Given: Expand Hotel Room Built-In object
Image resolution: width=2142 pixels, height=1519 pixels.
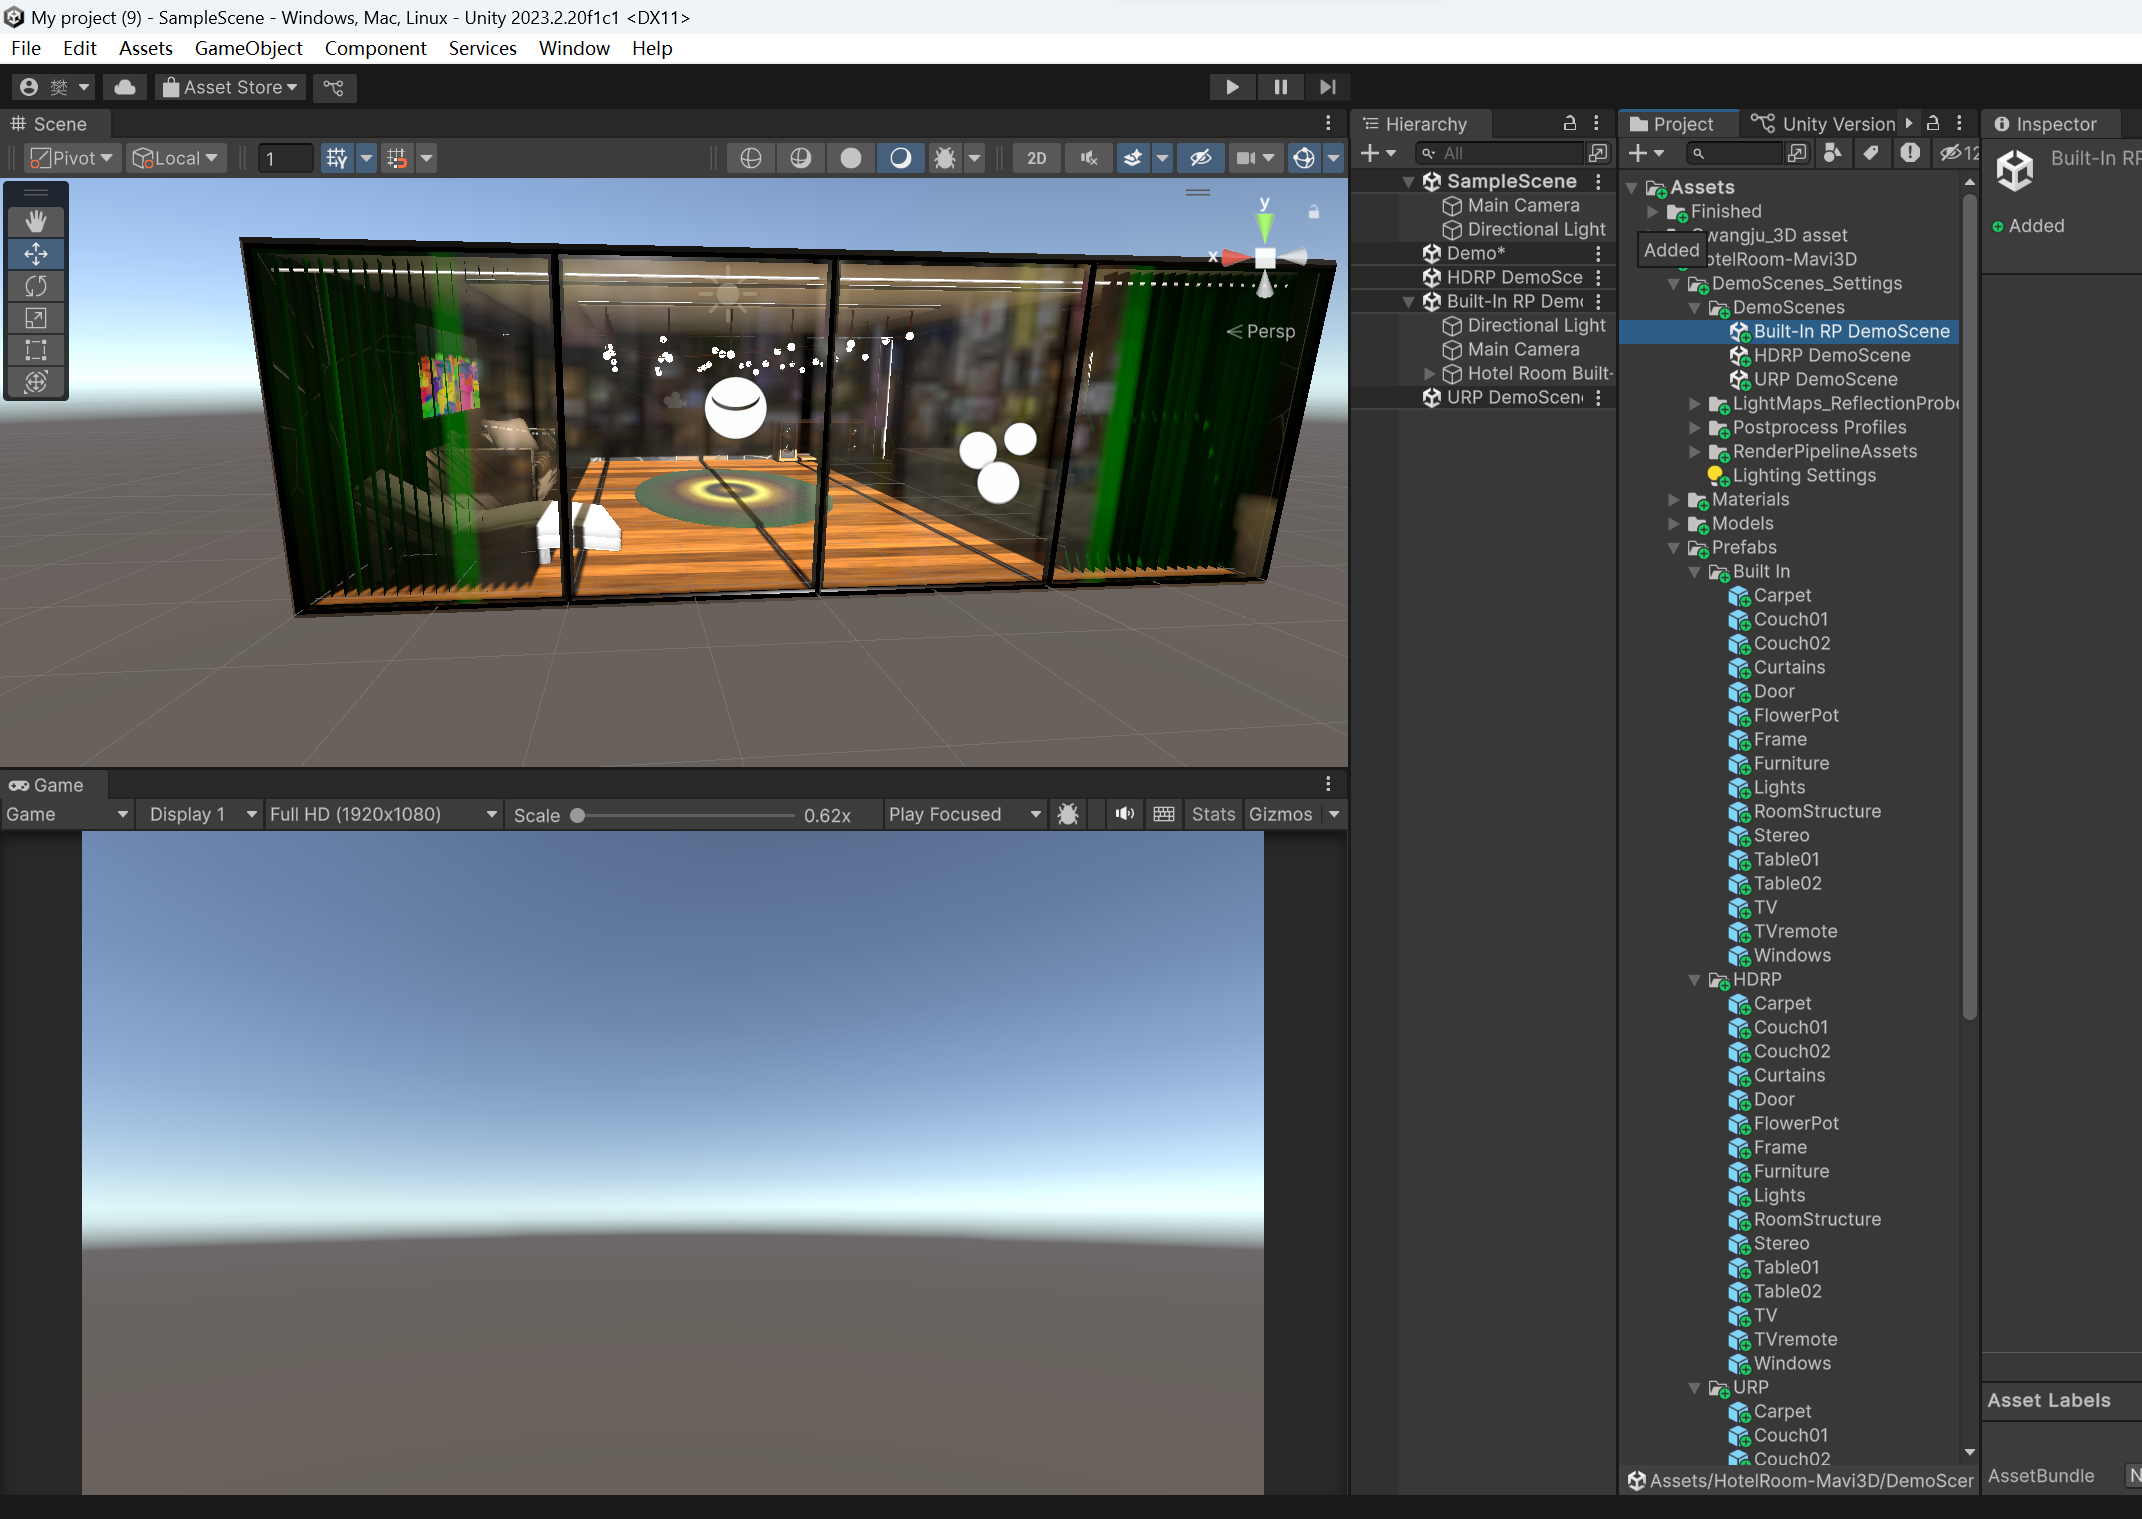Looking at the screenshot, I should point(1430,374).
